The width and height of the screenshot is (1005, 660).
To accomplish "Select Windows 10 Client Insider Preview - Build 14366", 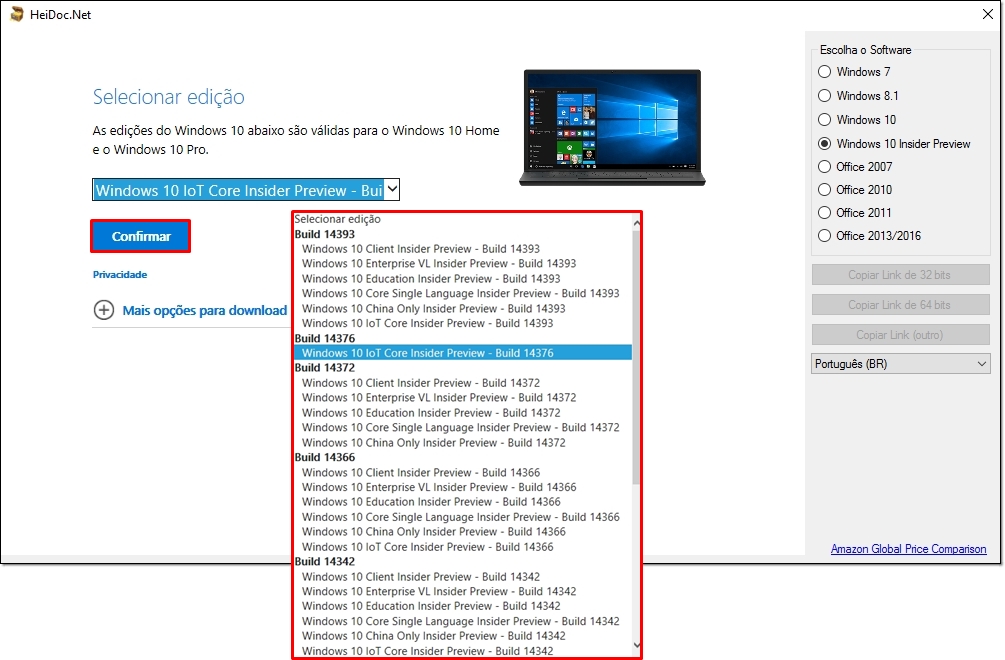I will click(x=463, y=472).
